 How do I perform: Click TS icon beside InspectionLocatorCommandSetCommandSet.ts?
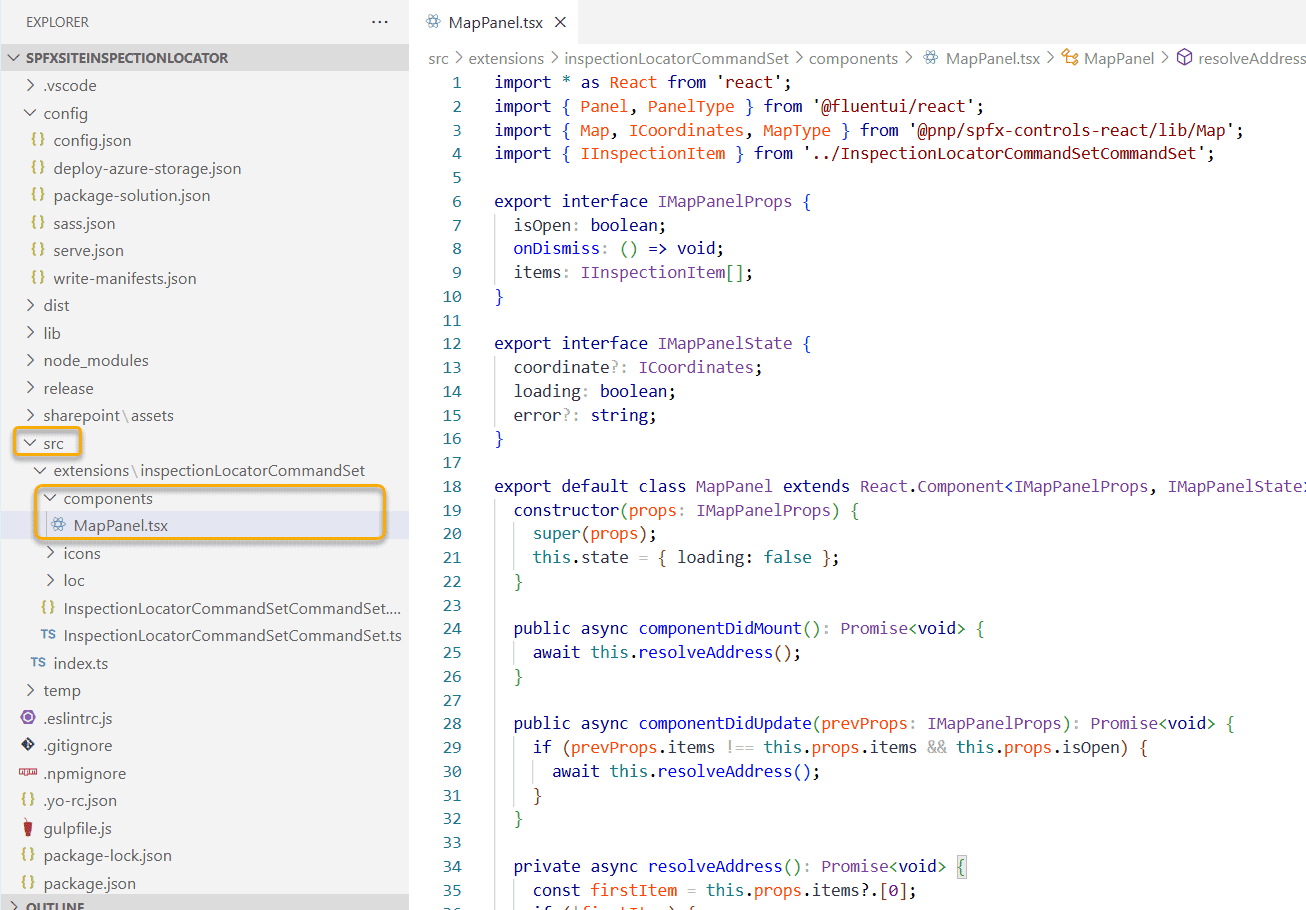[48, 635]
